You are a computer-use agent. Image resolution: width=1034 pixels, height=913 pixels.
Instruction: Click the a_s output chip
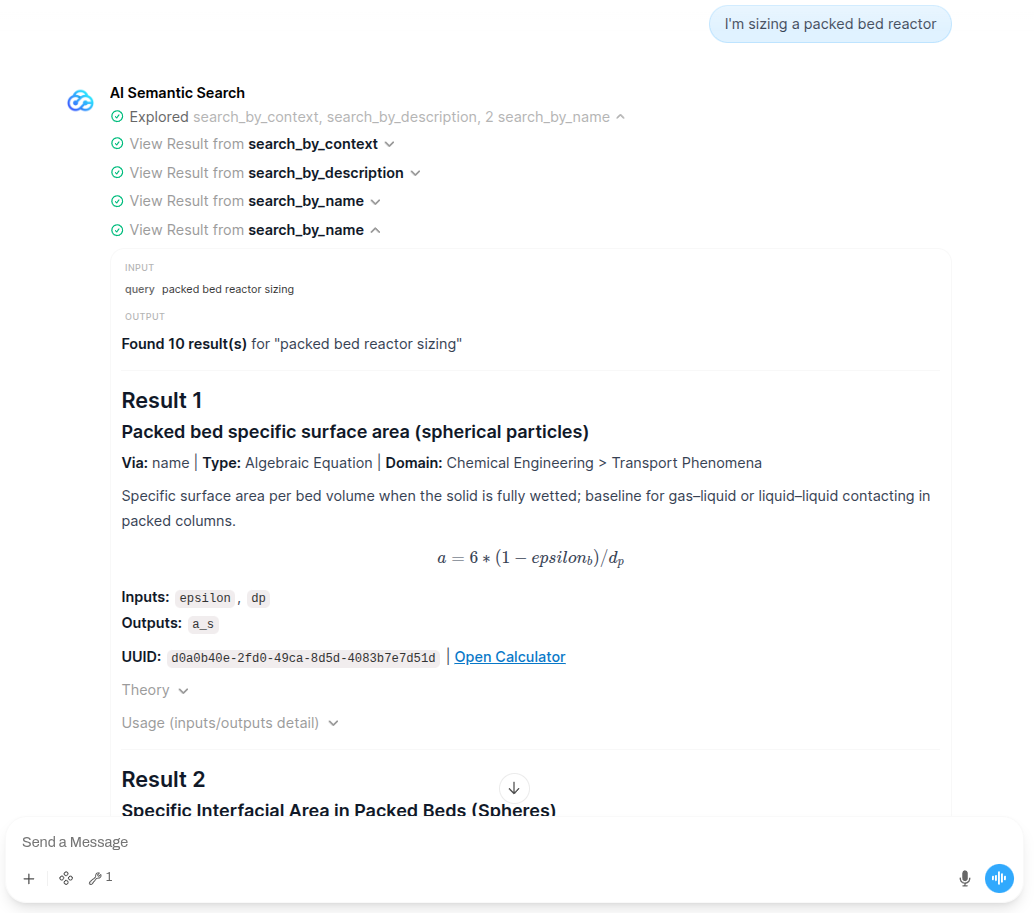tap(202, 624)
